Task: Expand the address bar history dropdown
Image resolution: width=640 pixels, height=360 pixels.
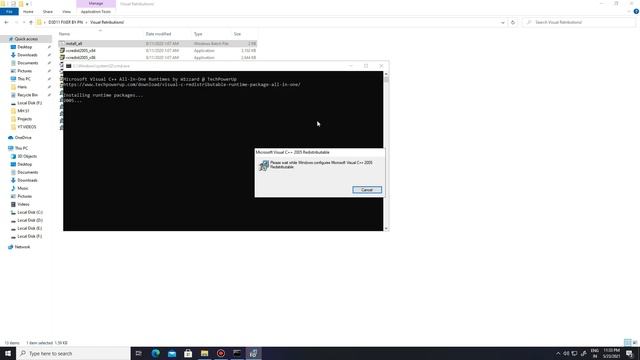Action: [x=502, y=22]
